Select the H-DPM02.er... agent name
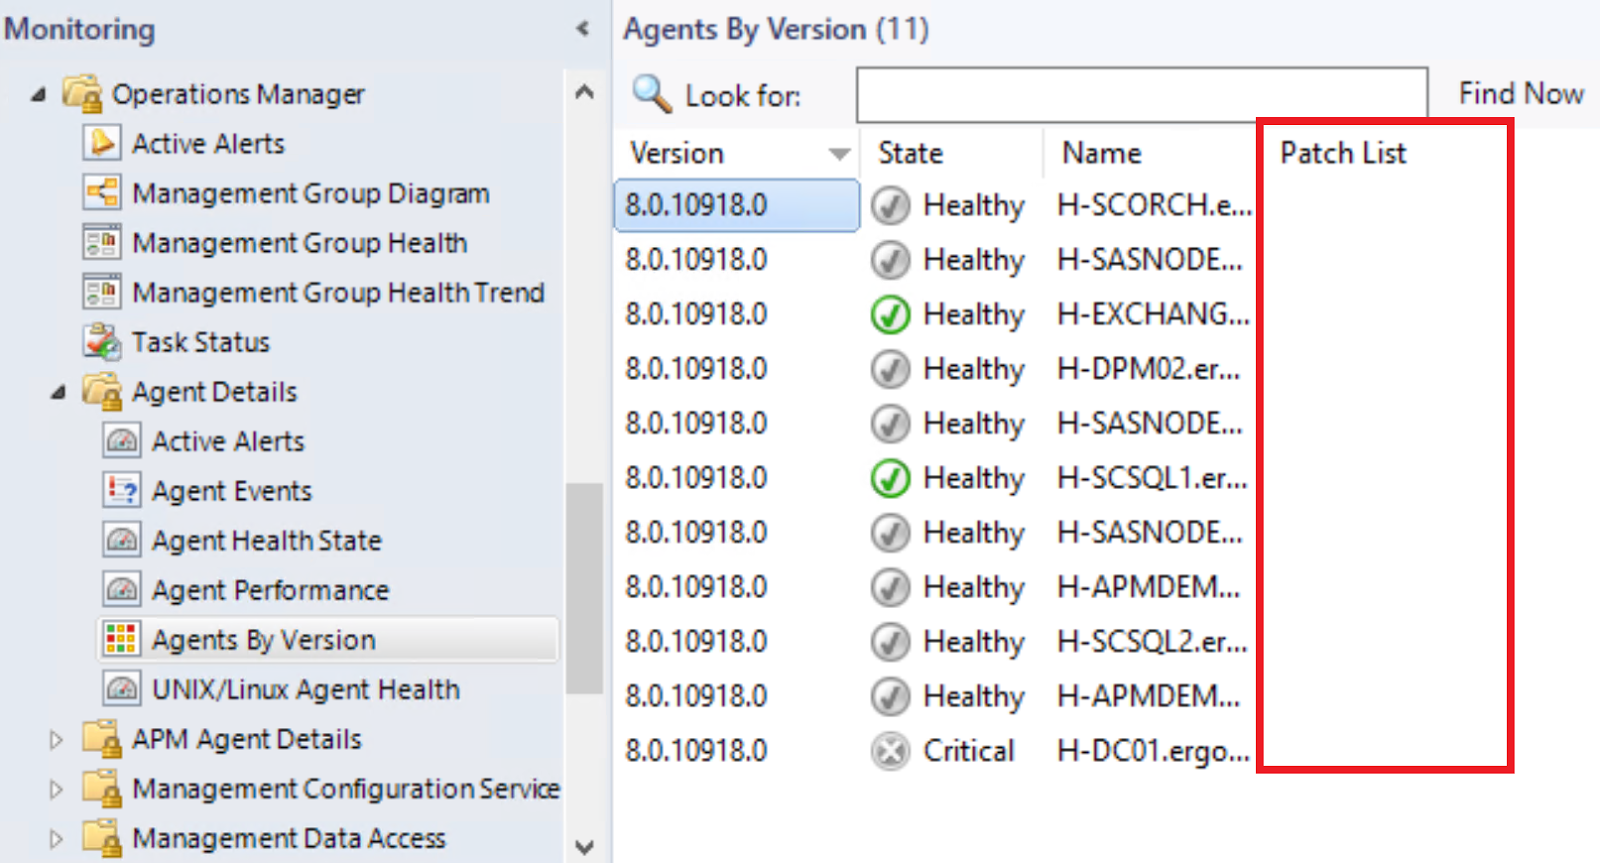This screenshot has width=1600, height=863. 1148,369
